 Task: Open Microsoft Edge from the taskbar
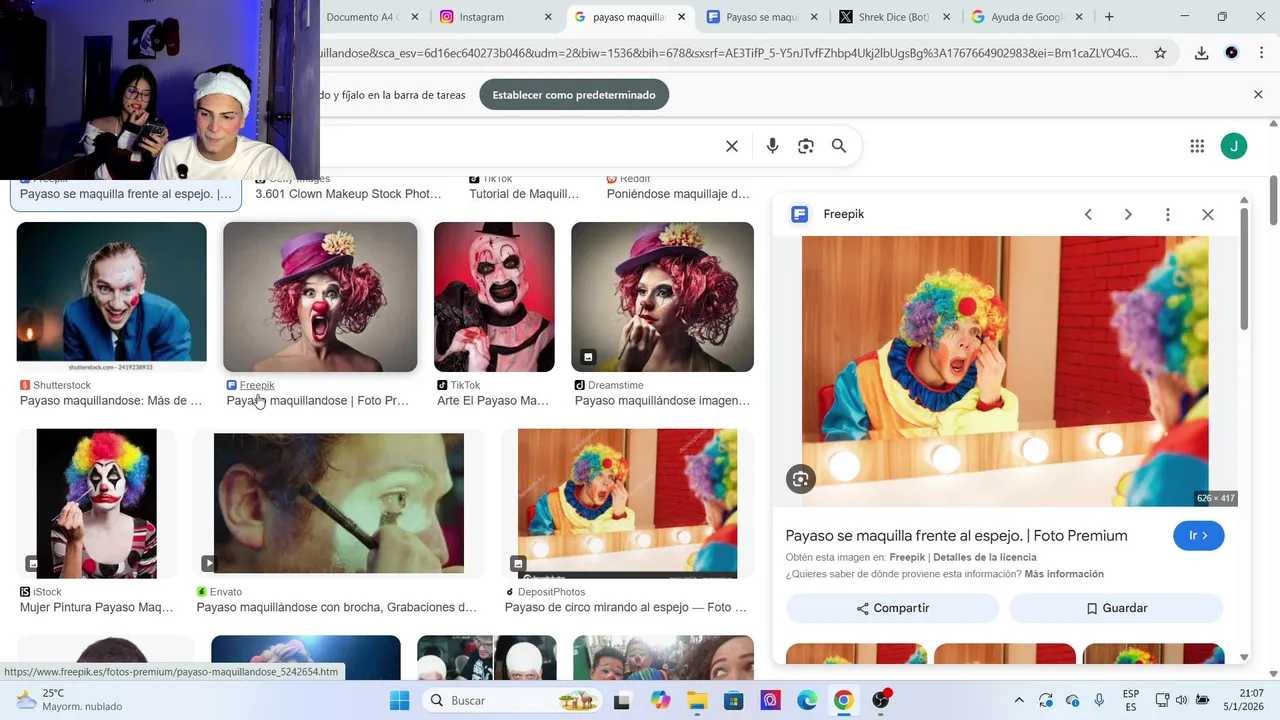(x=807, y=700)
